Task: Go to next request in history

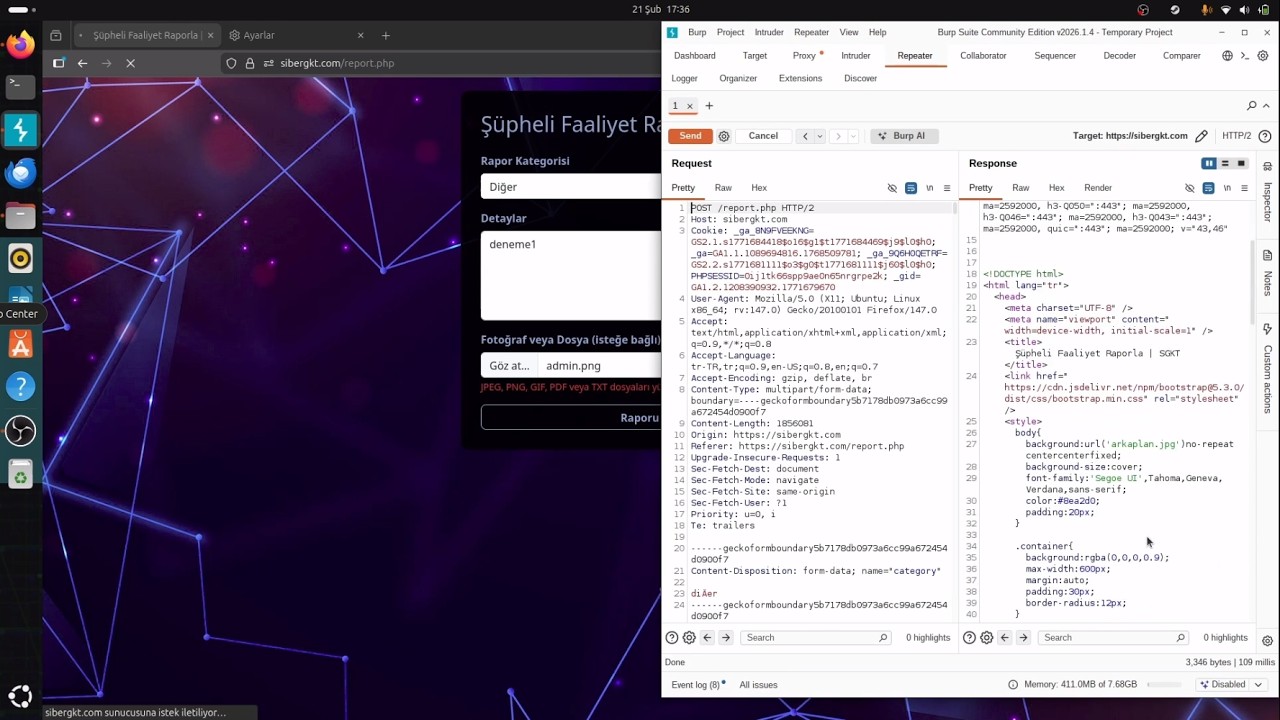Action: coord(838,136)
